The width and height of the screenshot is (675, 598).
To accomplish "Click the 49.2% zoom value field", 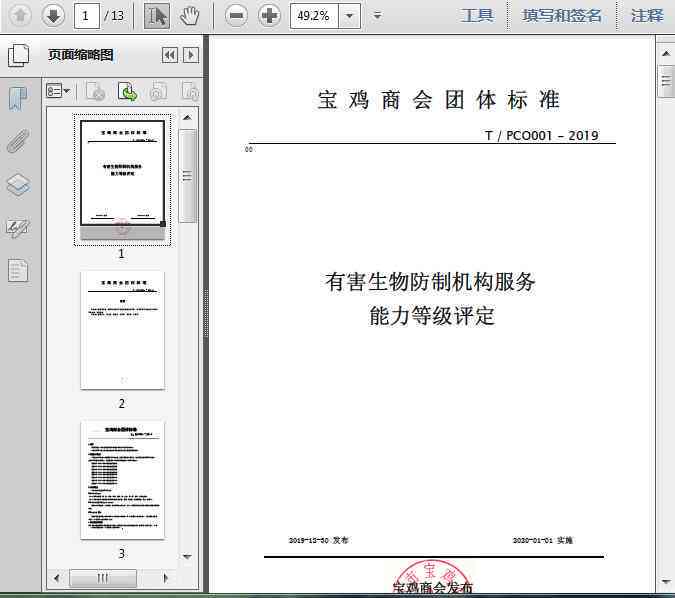I will 314,16.
